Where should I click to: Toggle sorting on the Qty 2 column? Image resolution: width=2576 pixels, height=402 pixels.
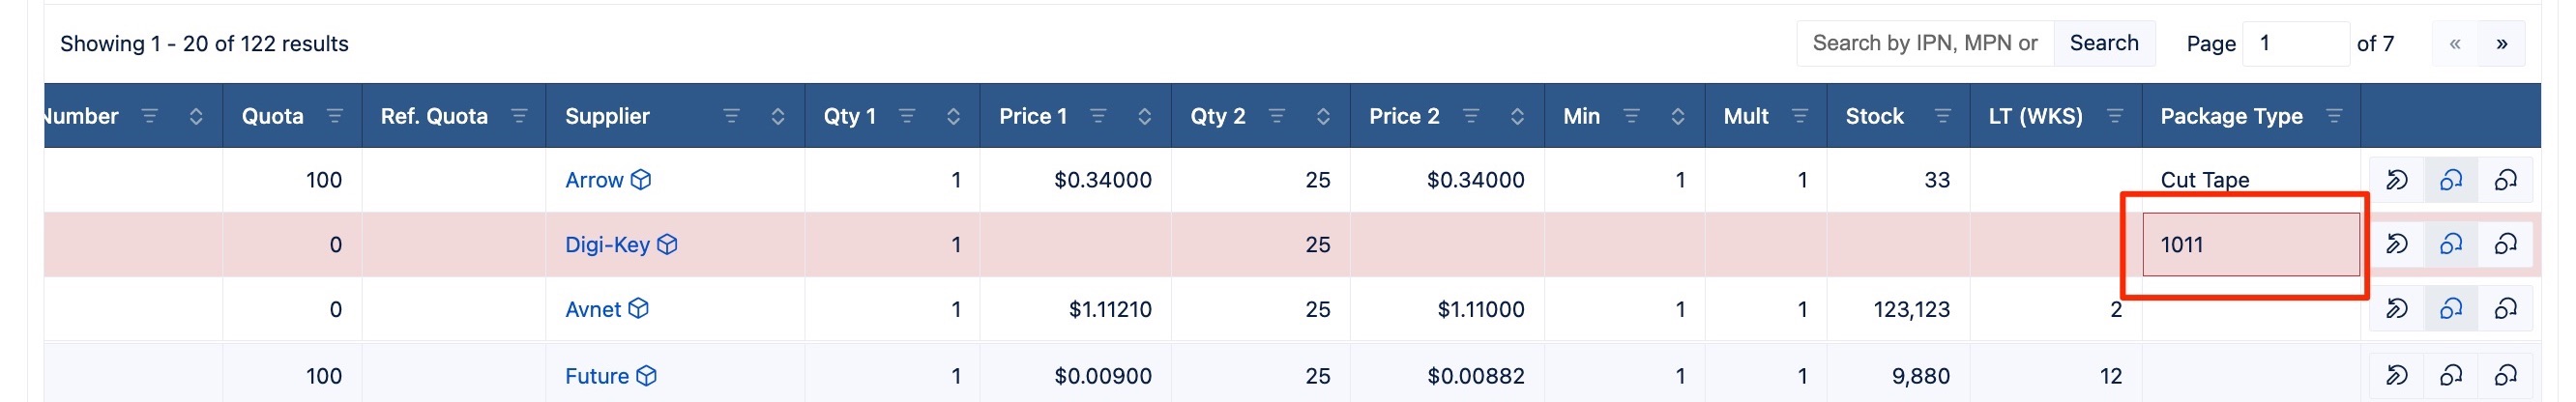[x=1322, y=116]
